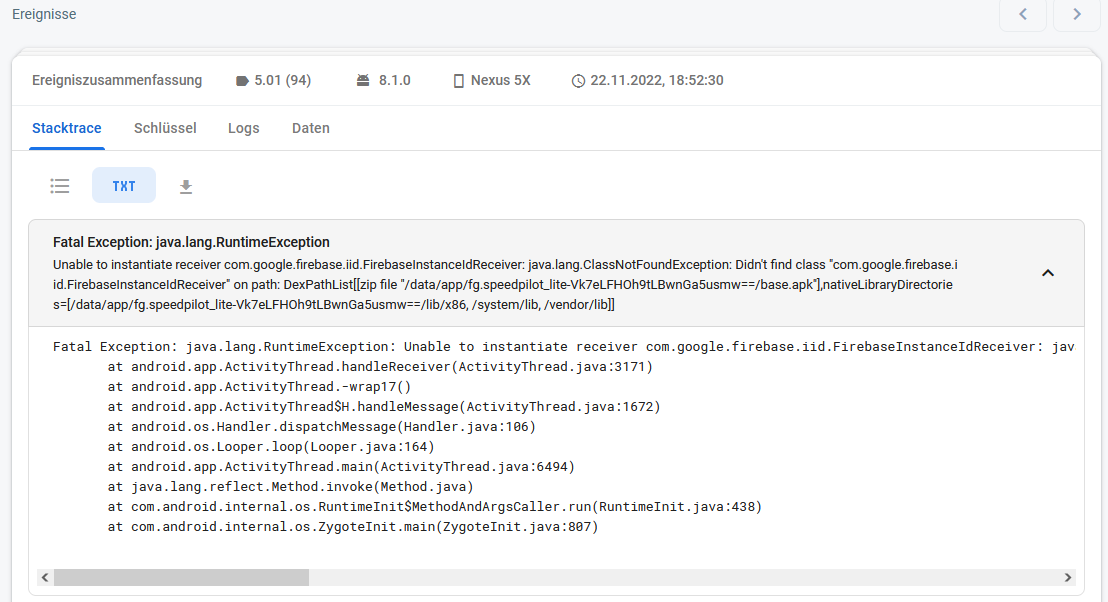
Task: Click the Fatal Exception: java.lang.RuntimeException heading
Action: [191, 242]
